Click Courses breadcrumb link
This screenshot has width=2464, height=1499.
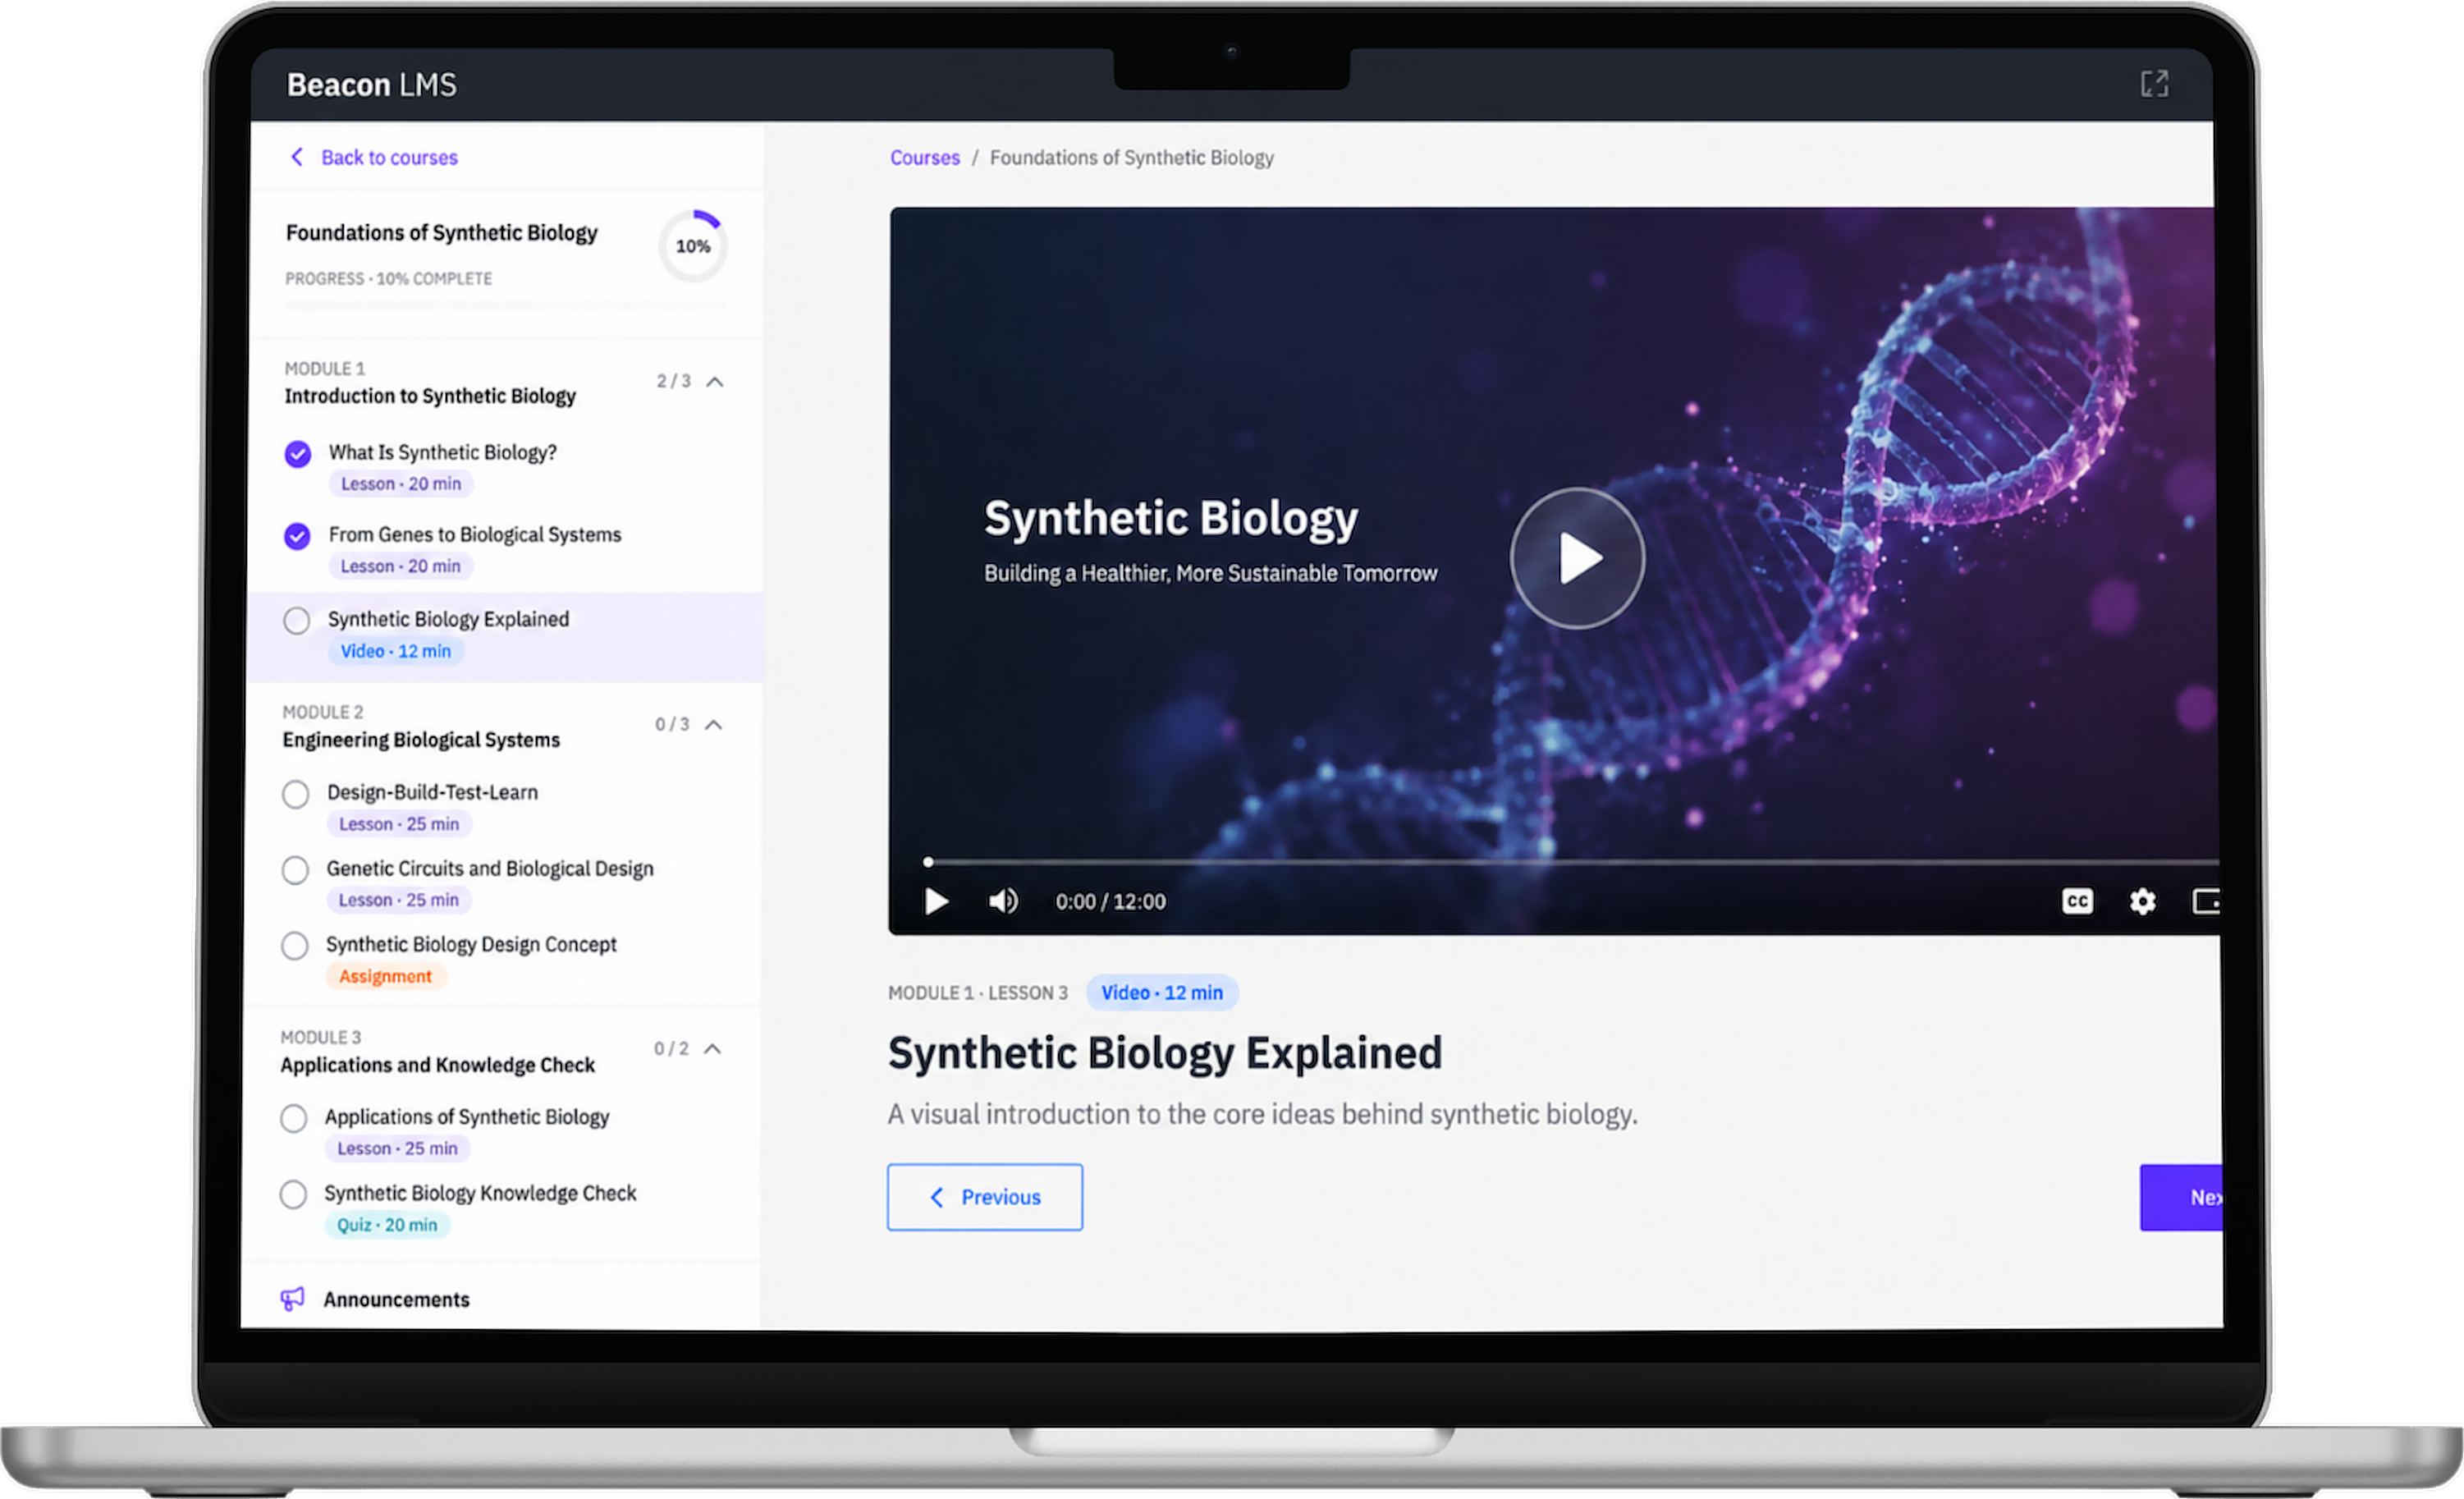(924, 157)
